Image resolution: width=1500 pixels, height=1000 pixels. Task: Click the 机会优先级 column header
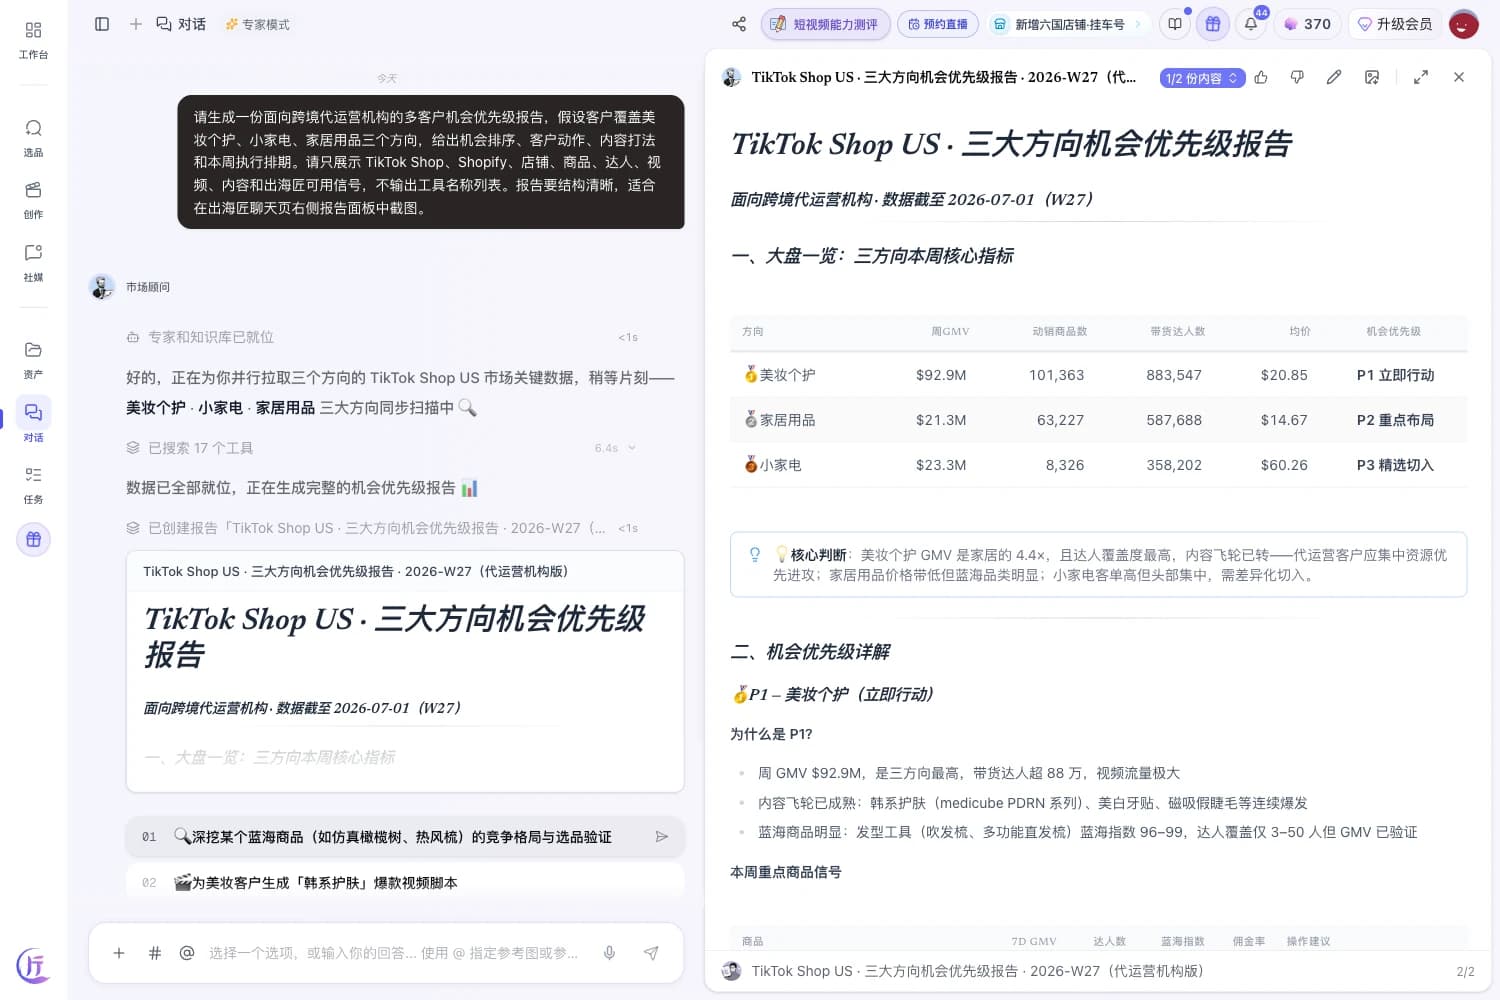click(x=1393, y=331)
